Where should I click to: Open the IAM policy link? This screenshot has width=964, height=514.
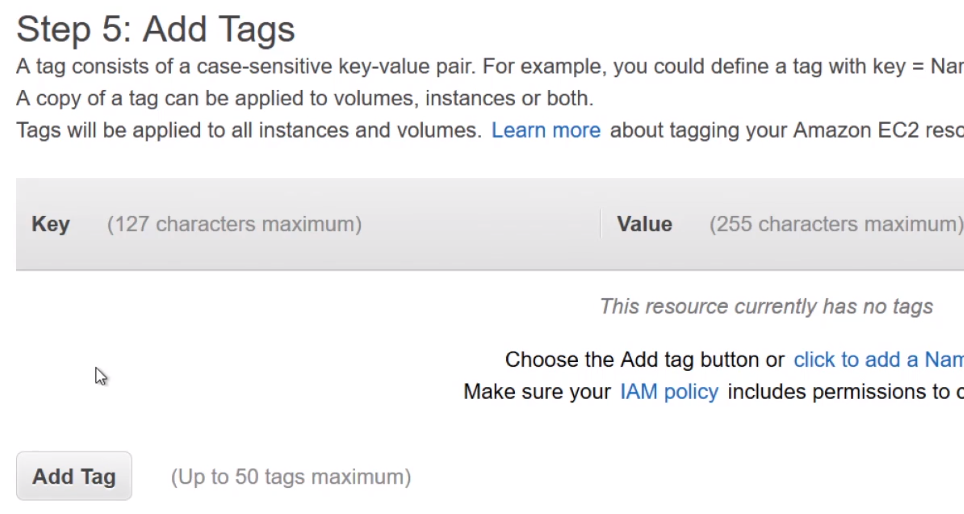pyautogui.click(x=669, y=391)
